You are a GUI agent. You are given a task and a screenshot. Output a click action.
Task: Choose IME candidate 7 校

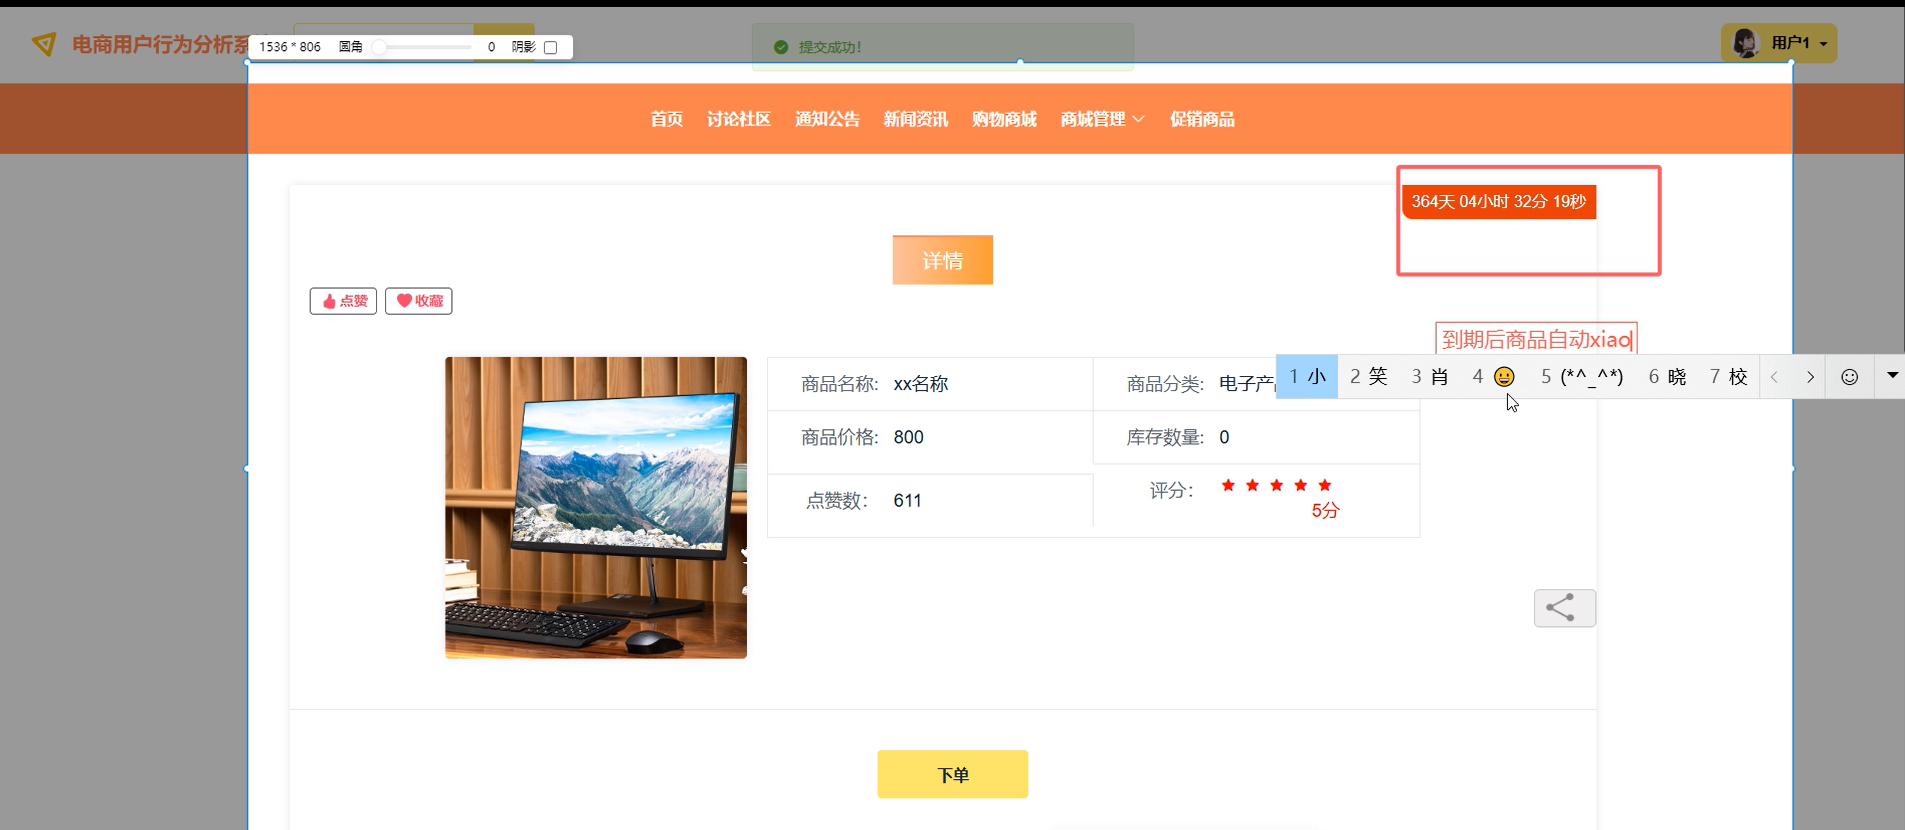coord(1729,377)
